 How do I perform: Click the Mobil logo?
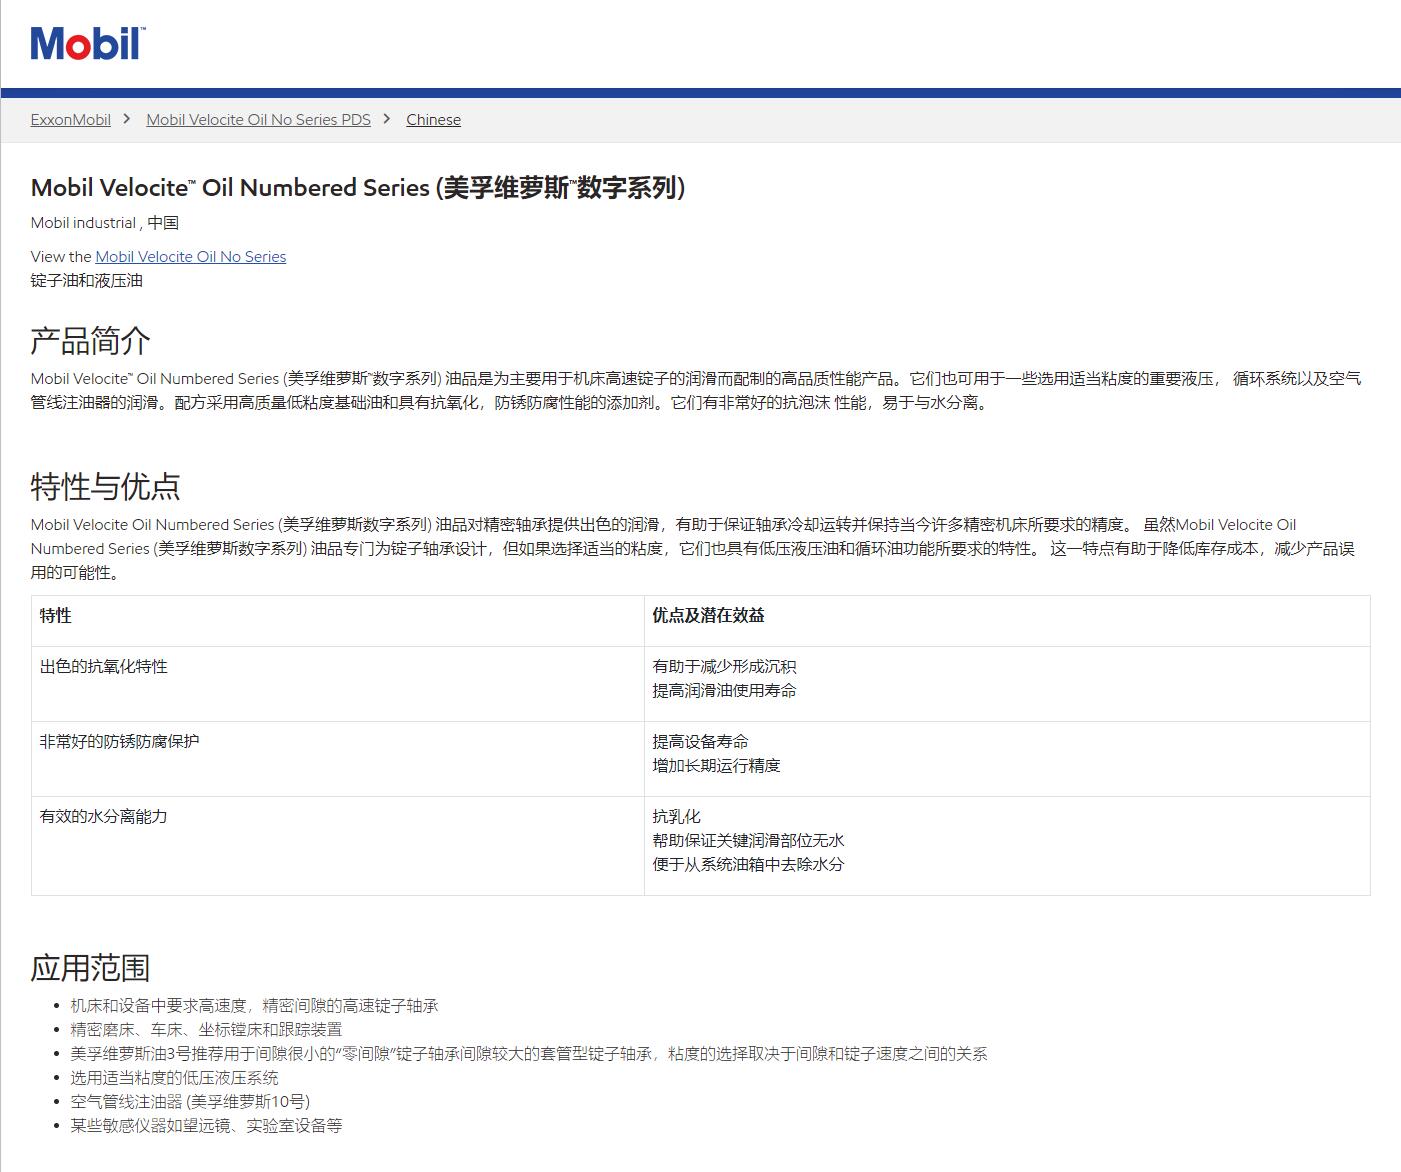point(88,44)
